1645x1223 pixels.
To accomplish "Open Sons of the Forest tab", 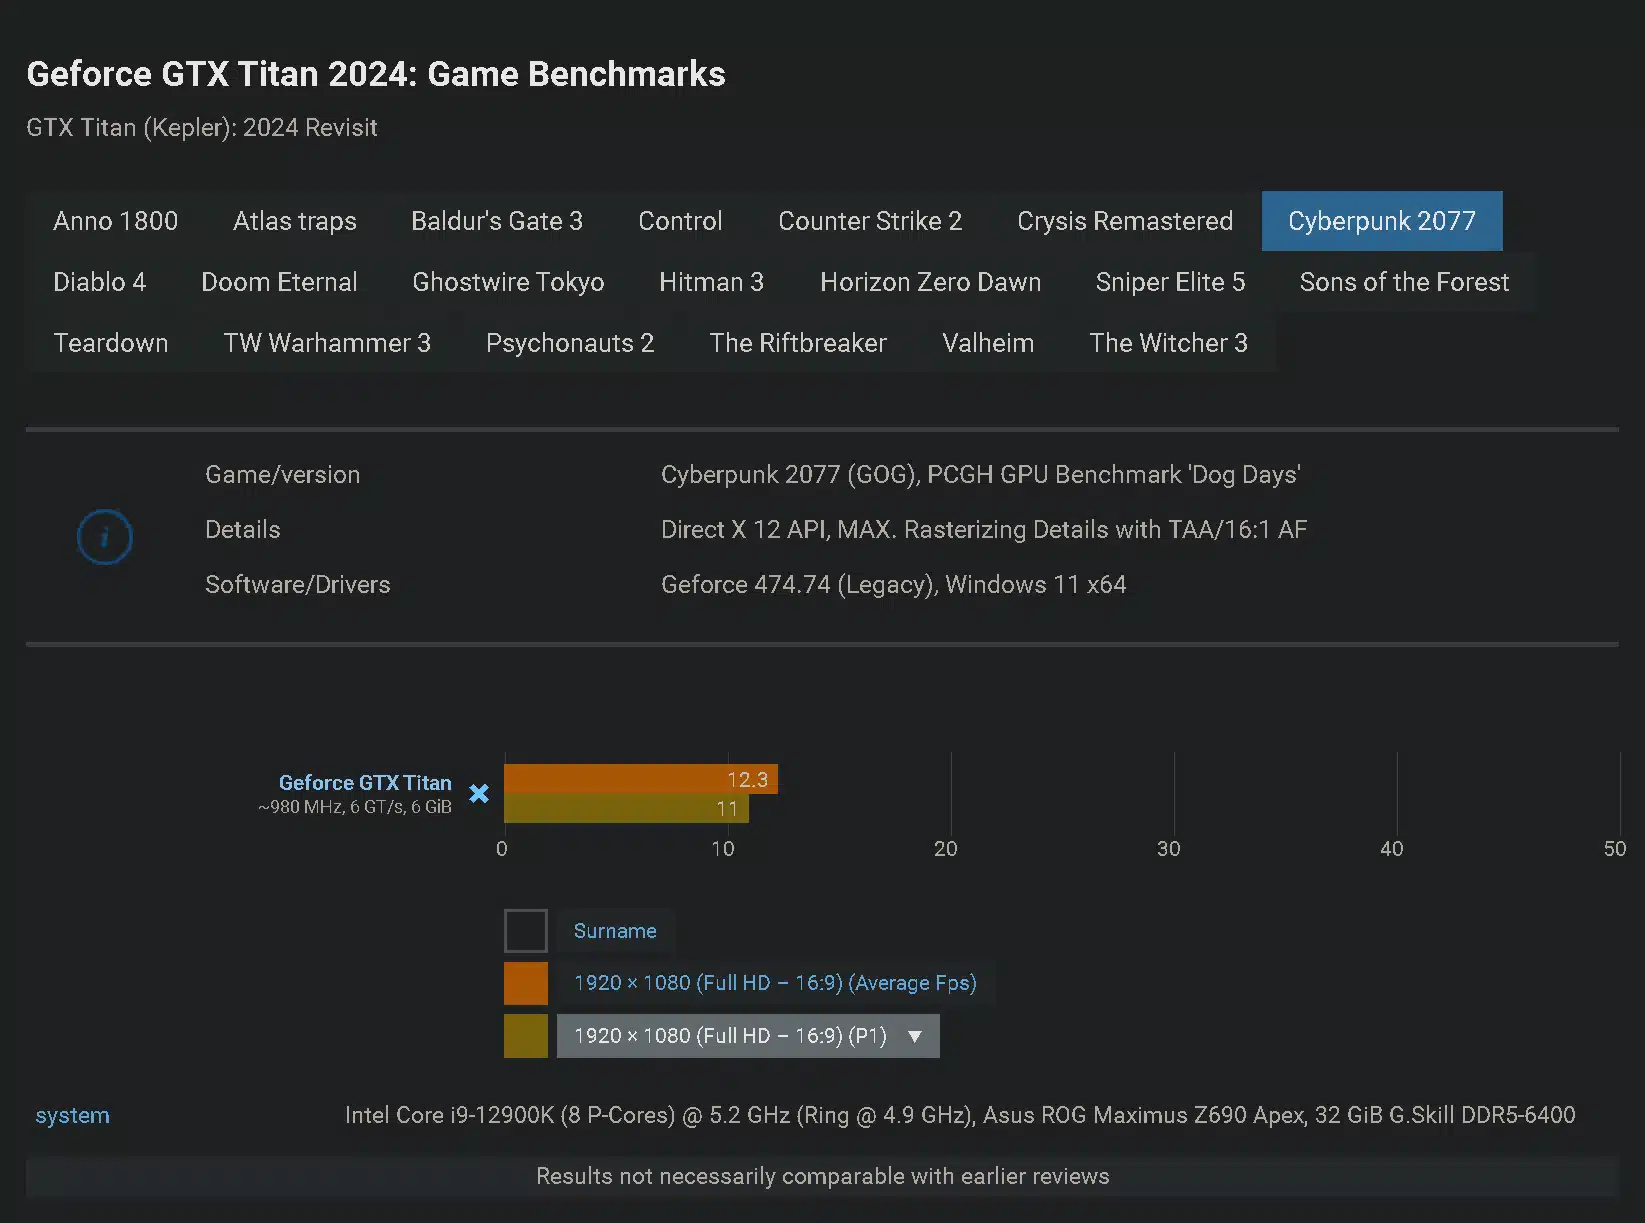I will coord(1404,282).
